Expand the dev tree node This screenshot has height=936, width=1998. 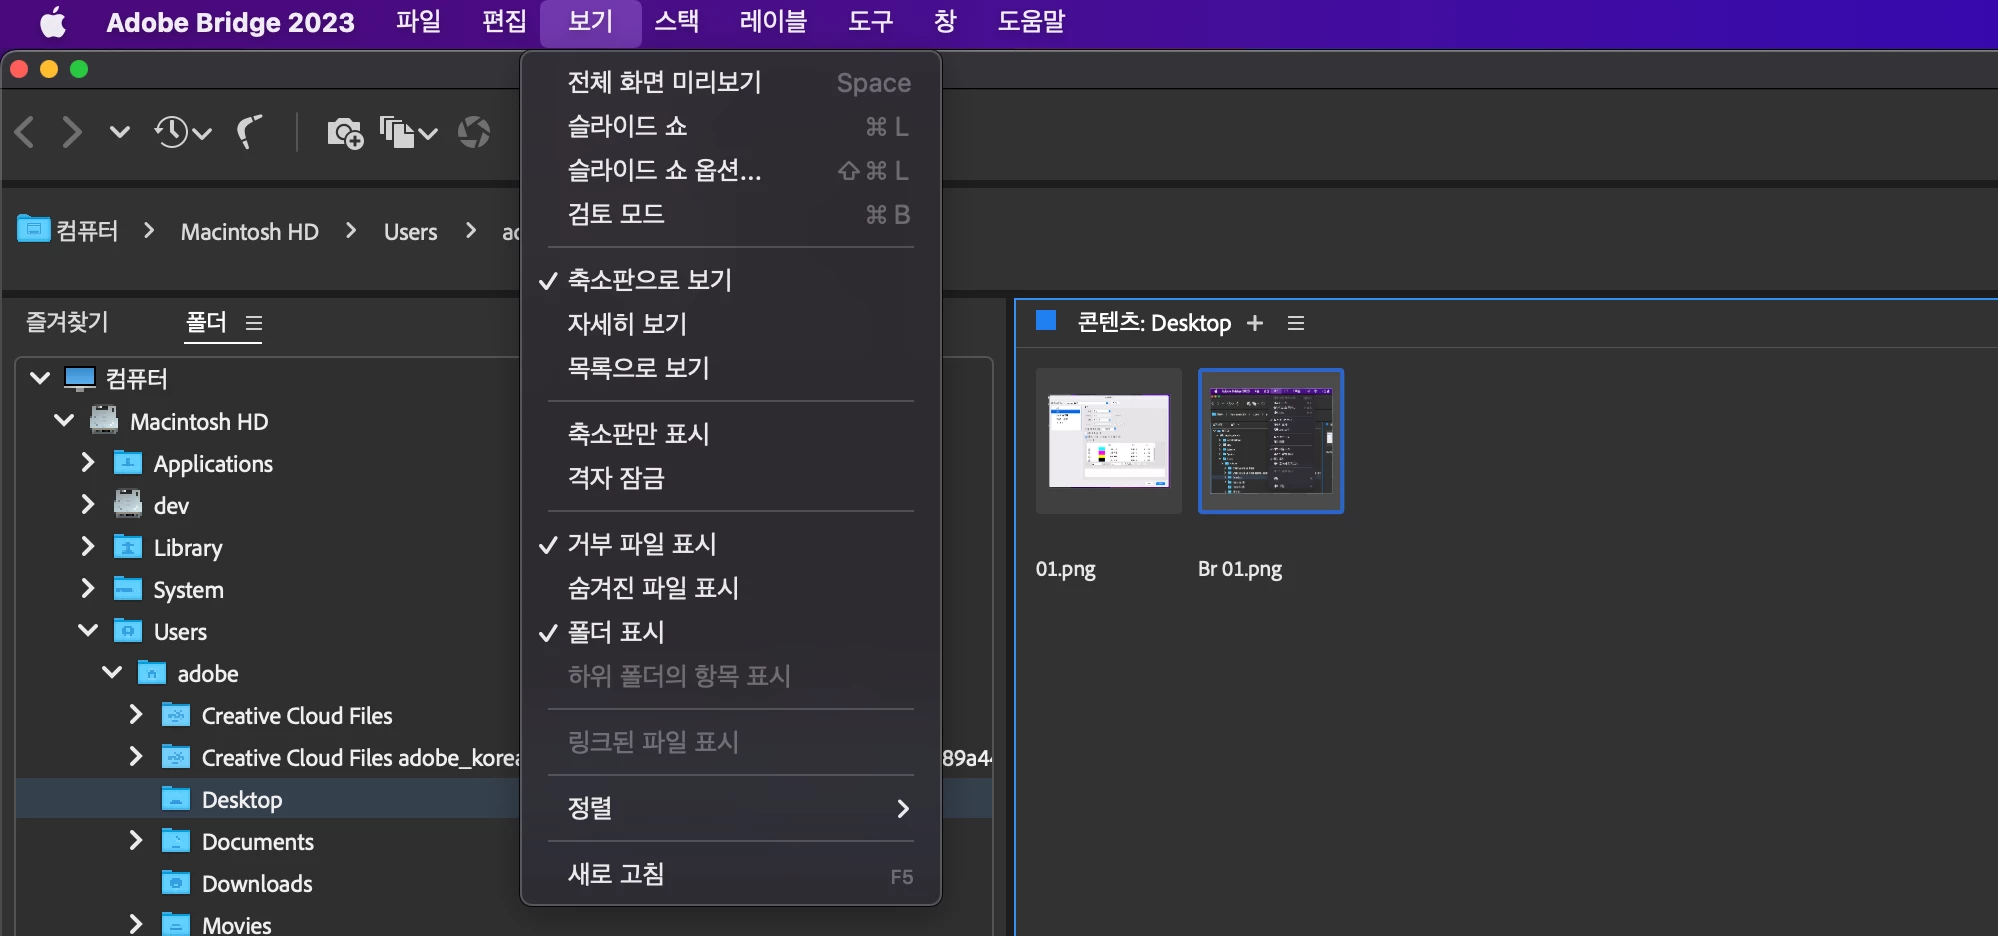pos(88,504)
